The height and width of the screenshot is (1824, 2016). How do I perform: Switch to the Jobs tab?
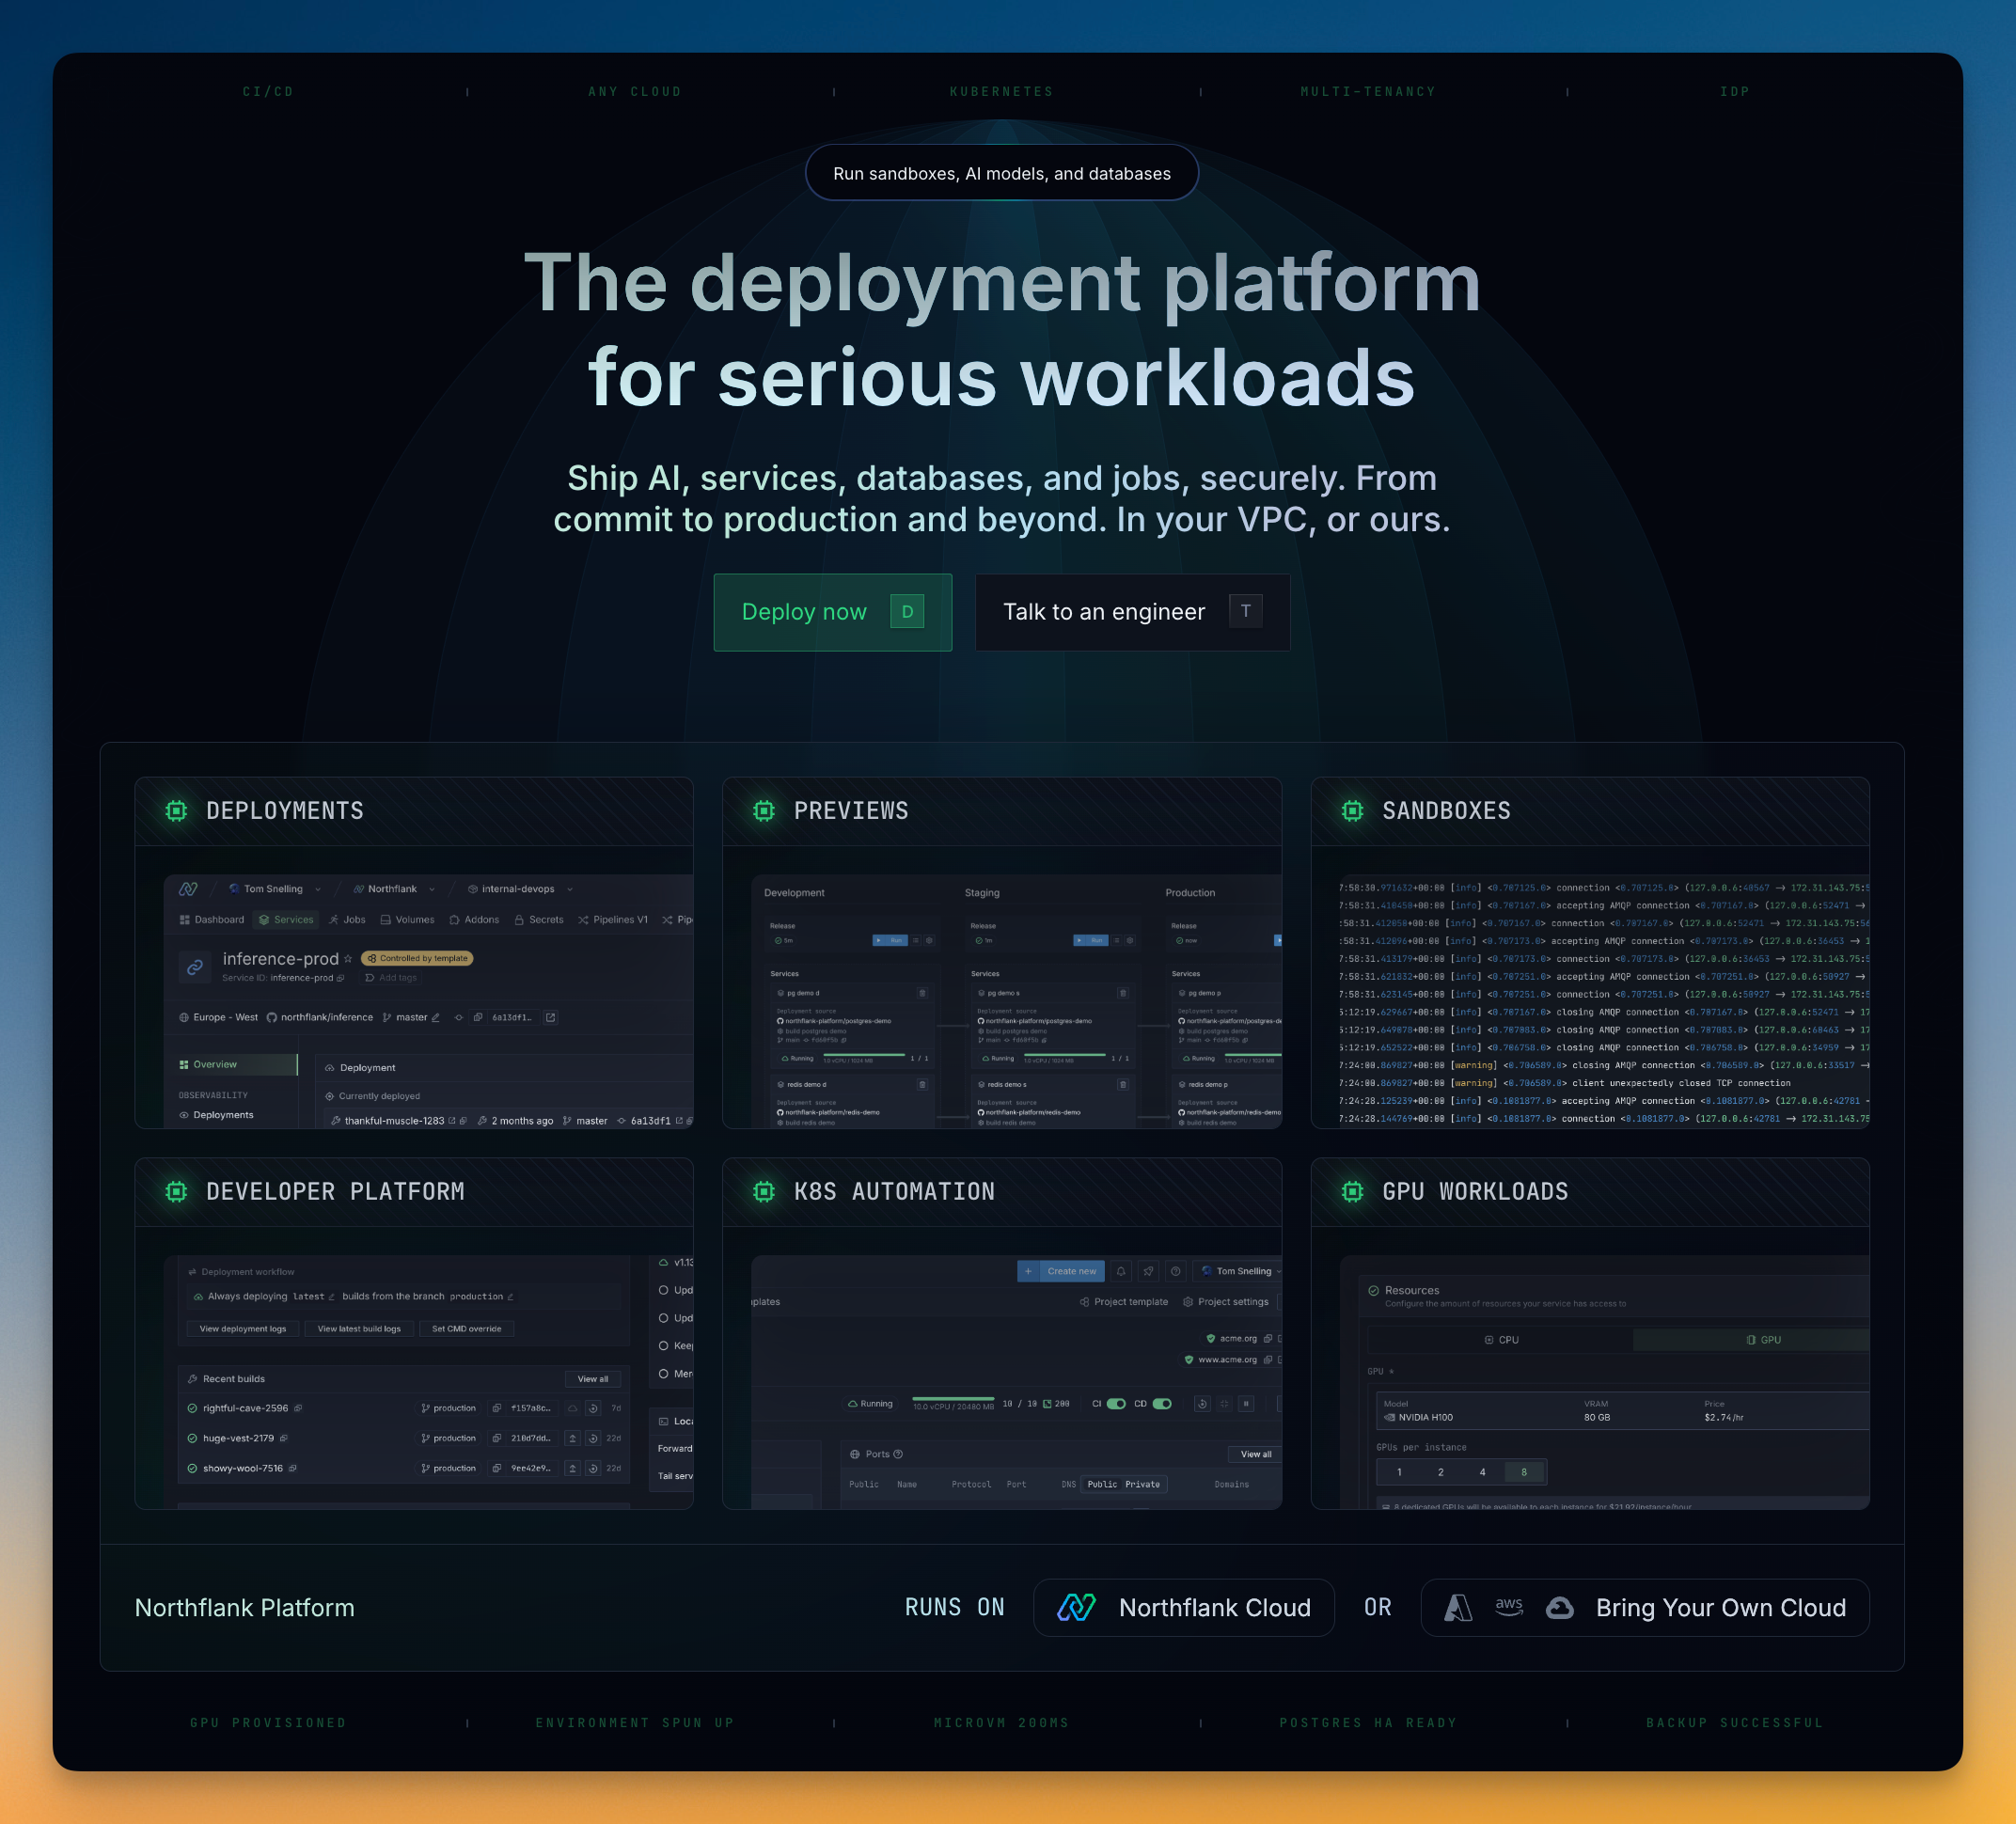pyautogui.click(x=348, y=920)
